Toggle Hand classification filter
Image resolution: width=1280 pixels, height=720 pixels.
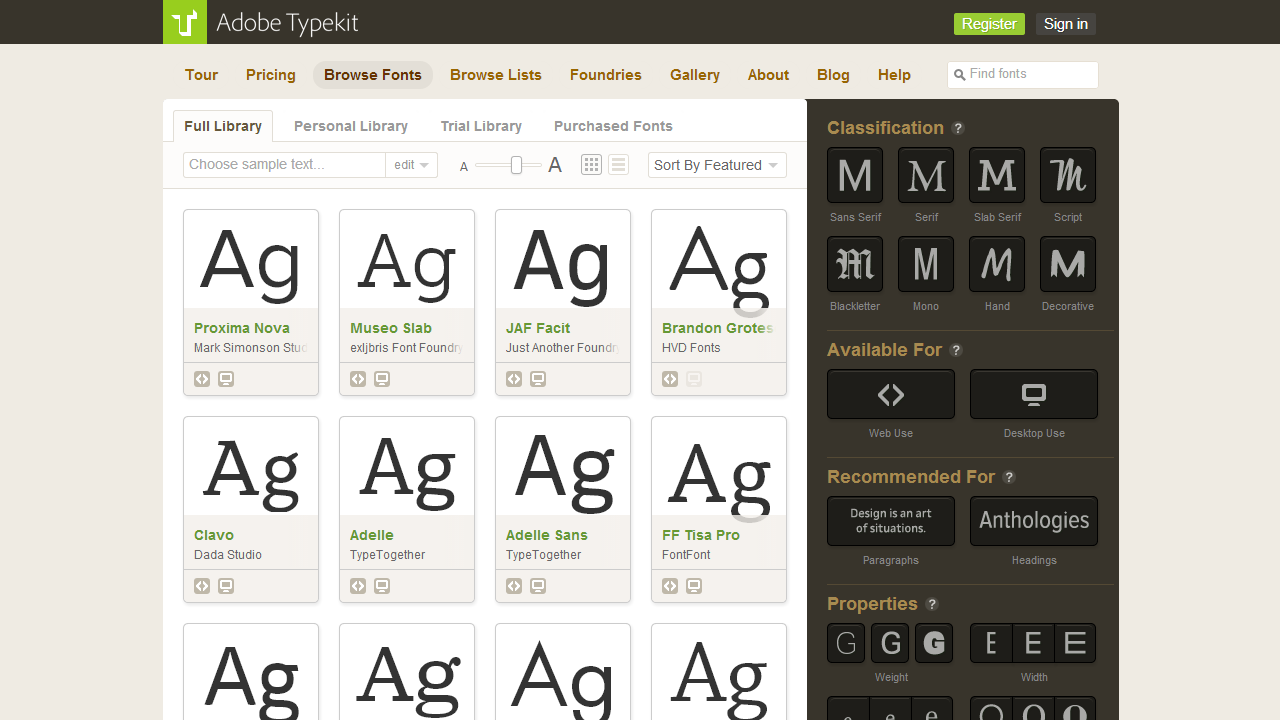pos(997,264)
